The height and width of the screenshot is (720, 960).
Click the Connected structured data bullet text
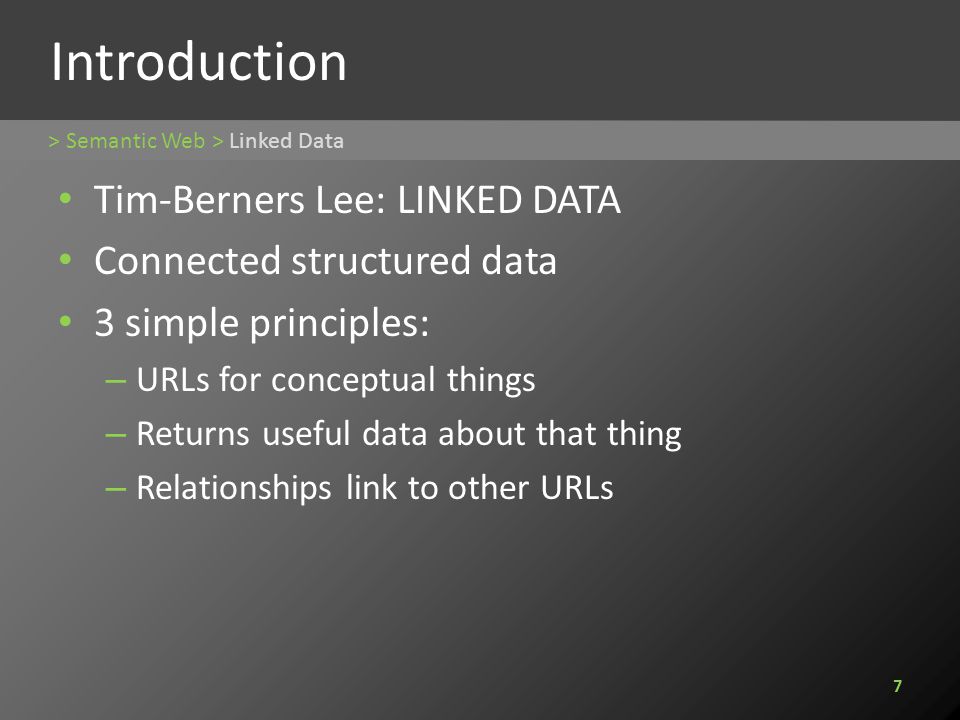pyautogui.click(x=326, y=261)
